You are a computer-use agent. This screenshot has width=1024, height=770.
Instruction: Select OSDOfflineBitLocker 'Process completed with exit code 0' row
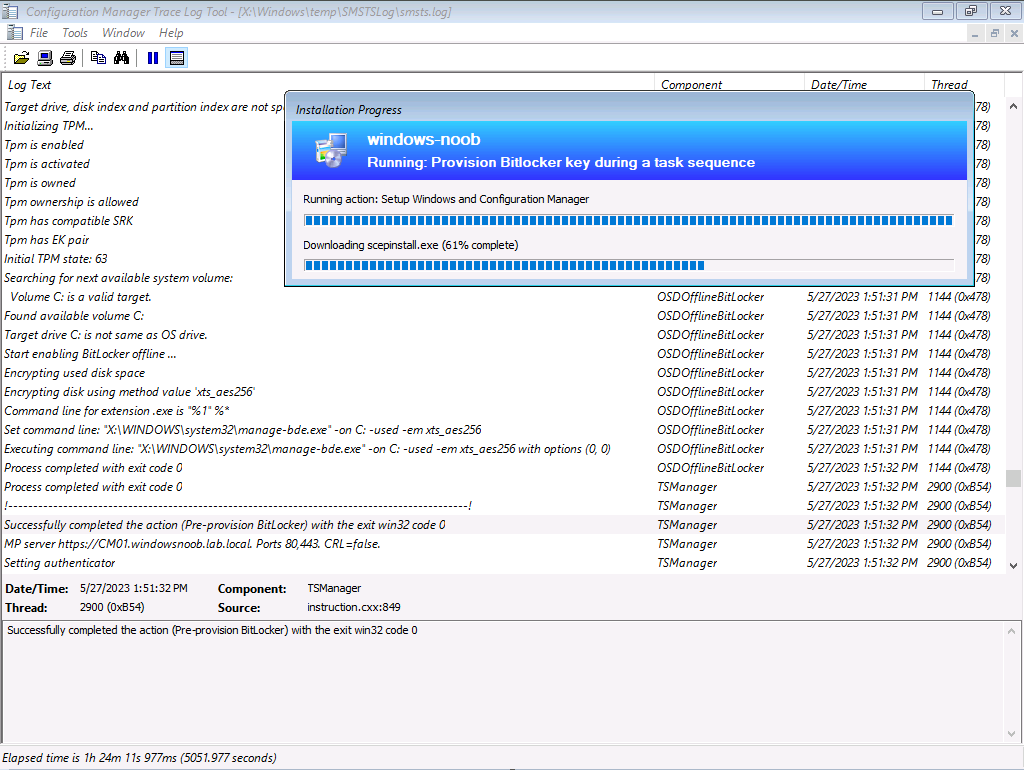click(x=503, y=468)
